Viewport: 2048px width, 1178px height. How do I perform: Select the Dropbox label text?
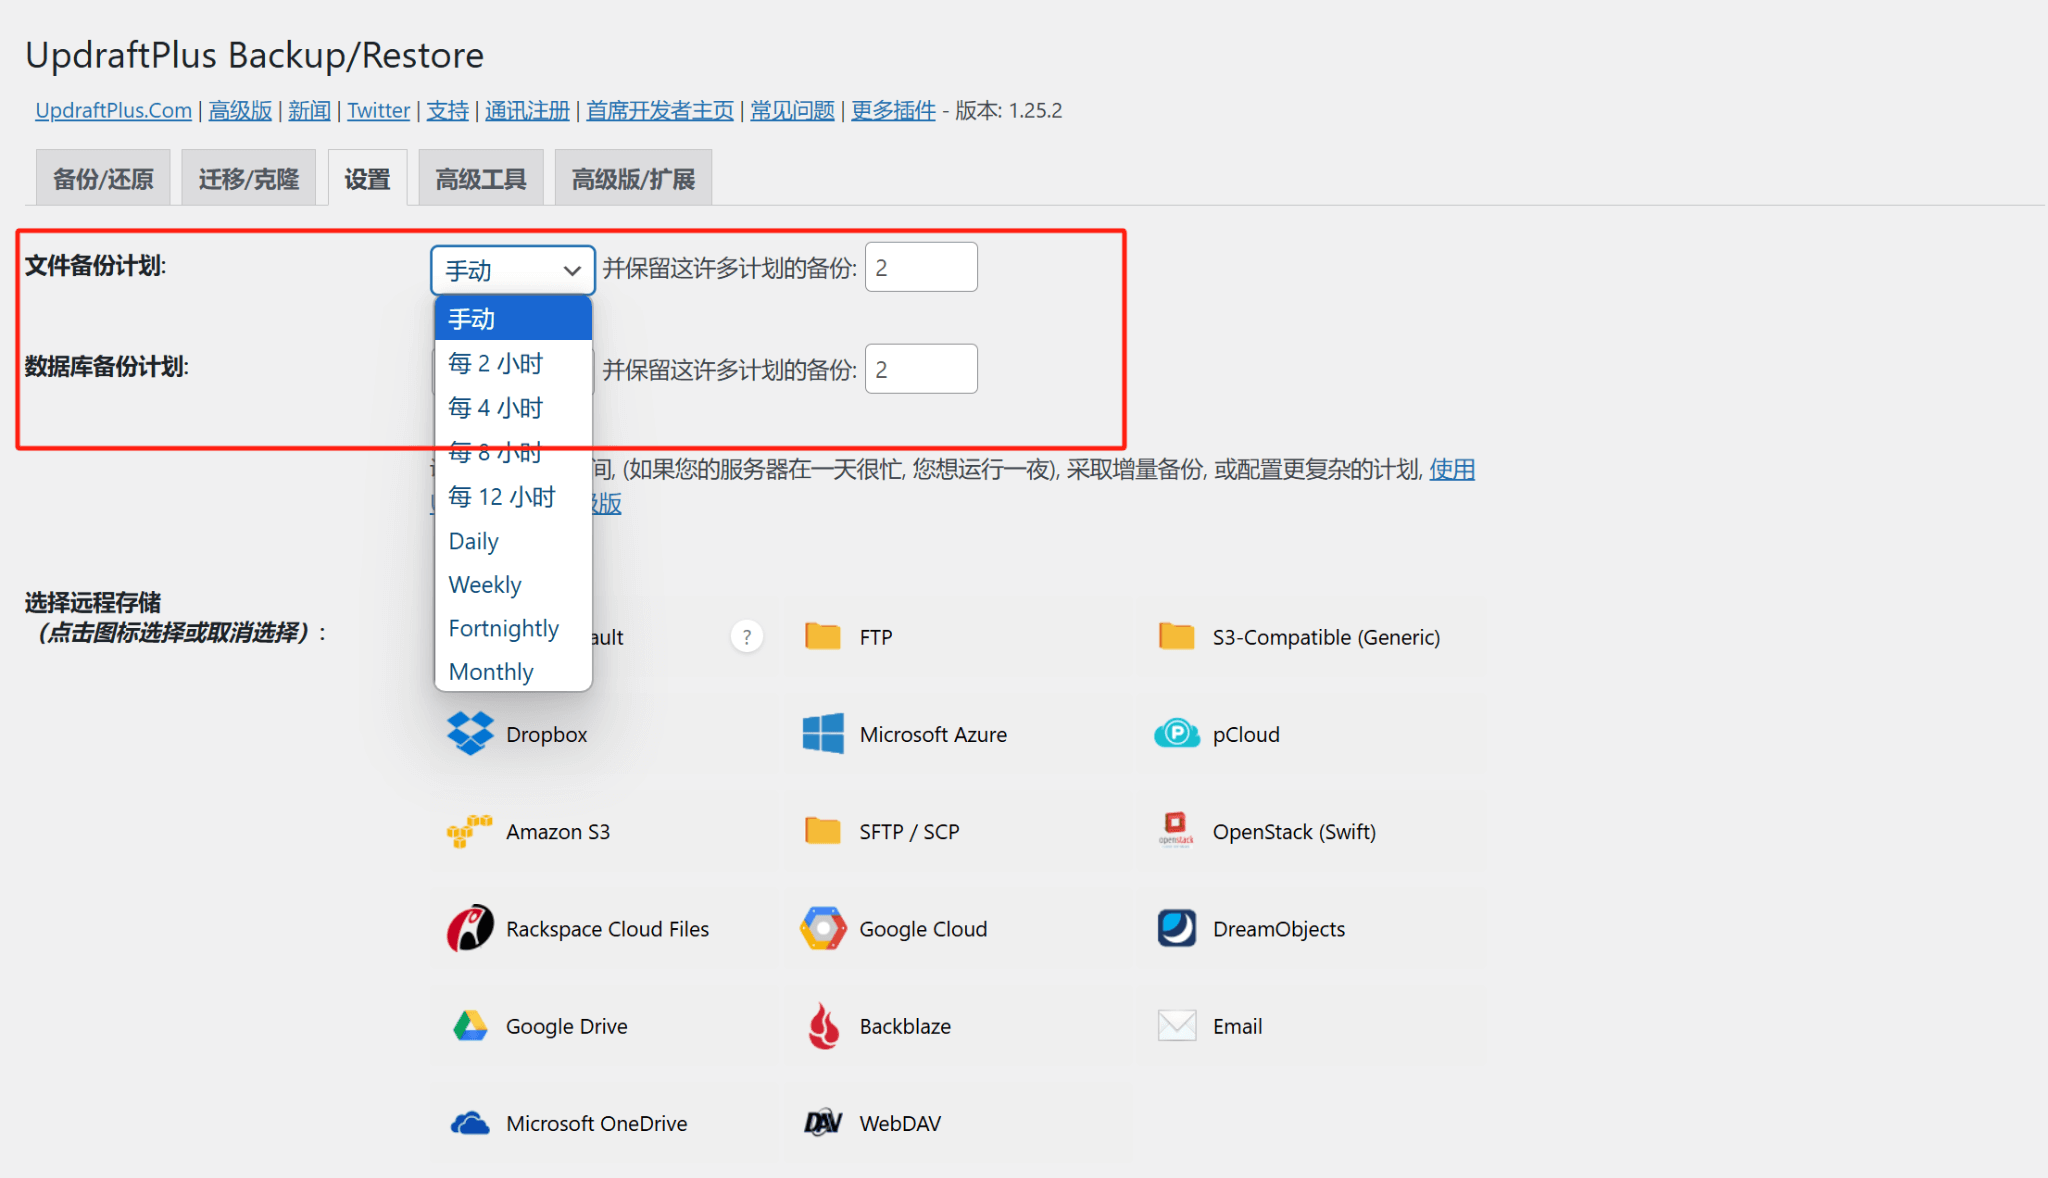click(546, 734)
